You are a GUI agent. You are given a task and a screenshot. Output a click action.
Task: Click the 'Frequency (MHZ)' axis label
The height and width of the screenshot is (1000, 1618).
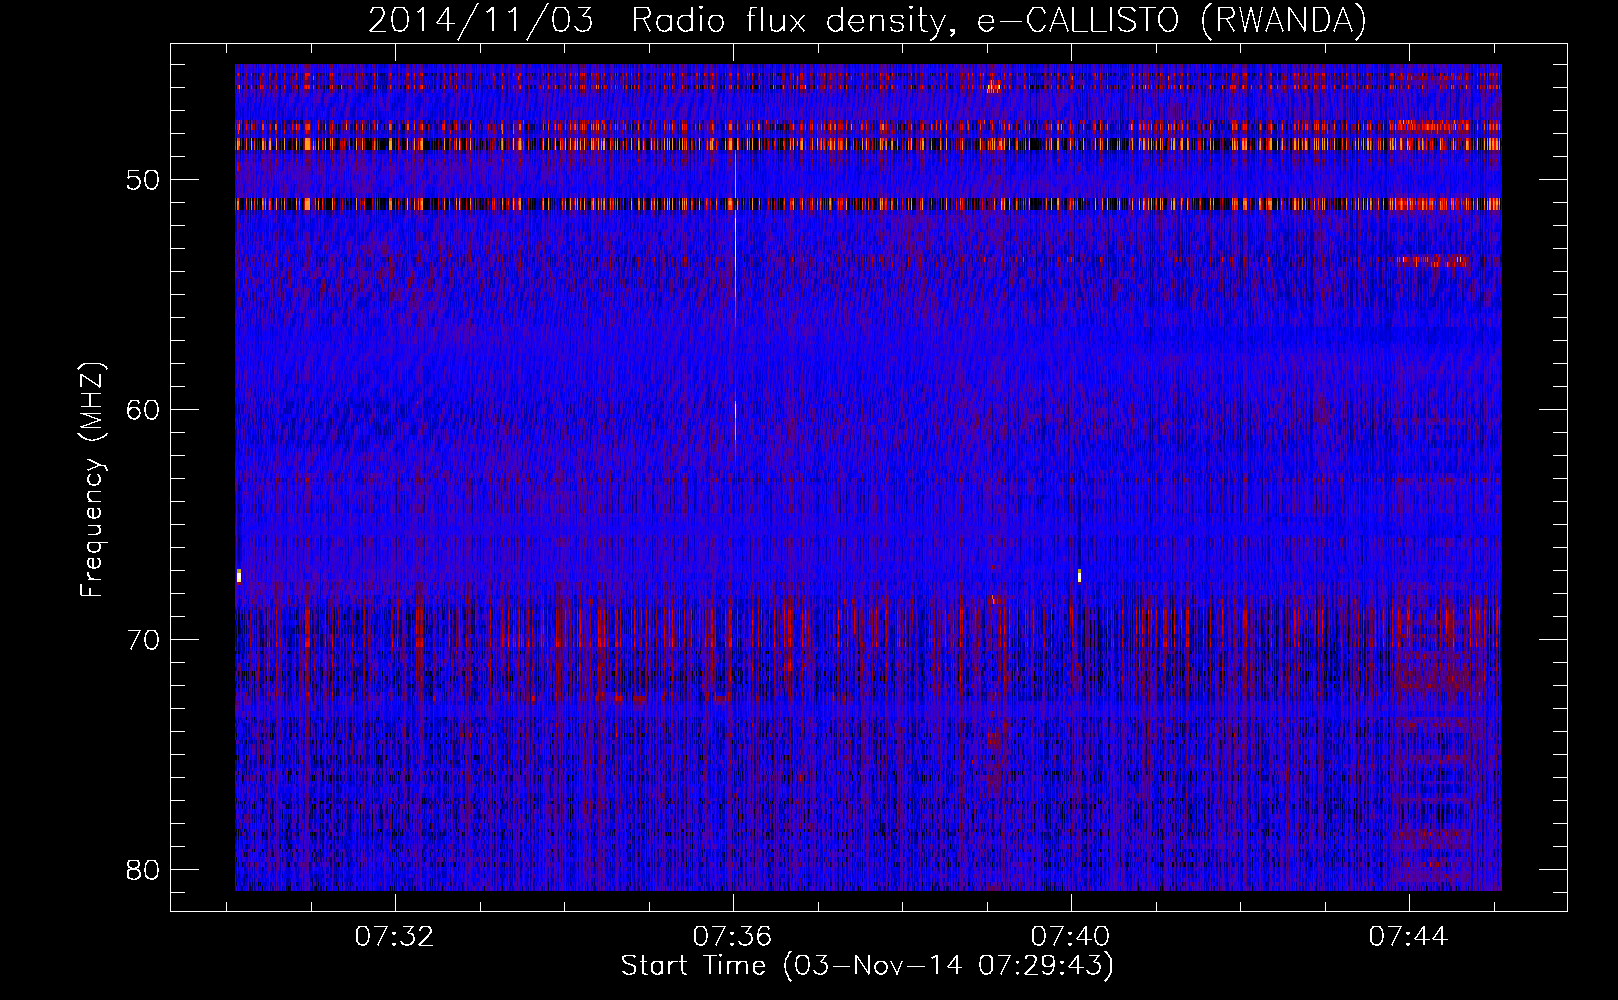(x=92, y=480)
